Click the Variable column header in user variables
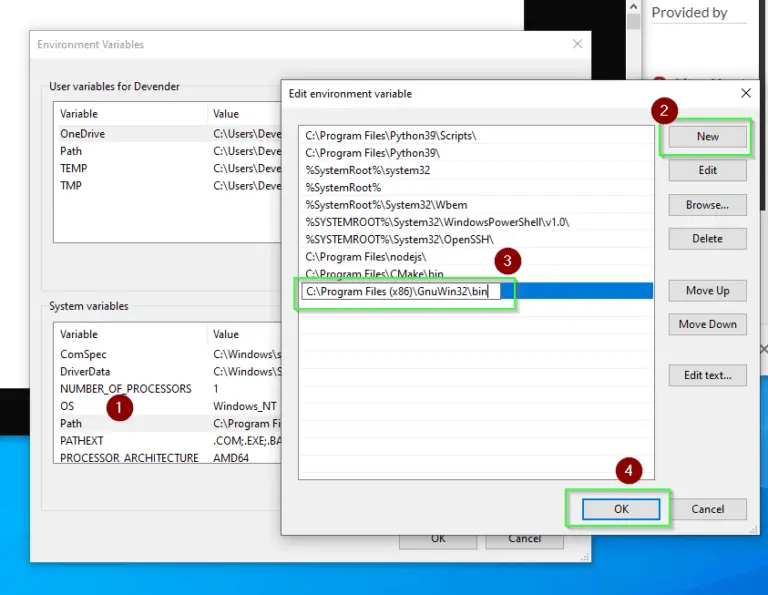 (x=130, y=114)
